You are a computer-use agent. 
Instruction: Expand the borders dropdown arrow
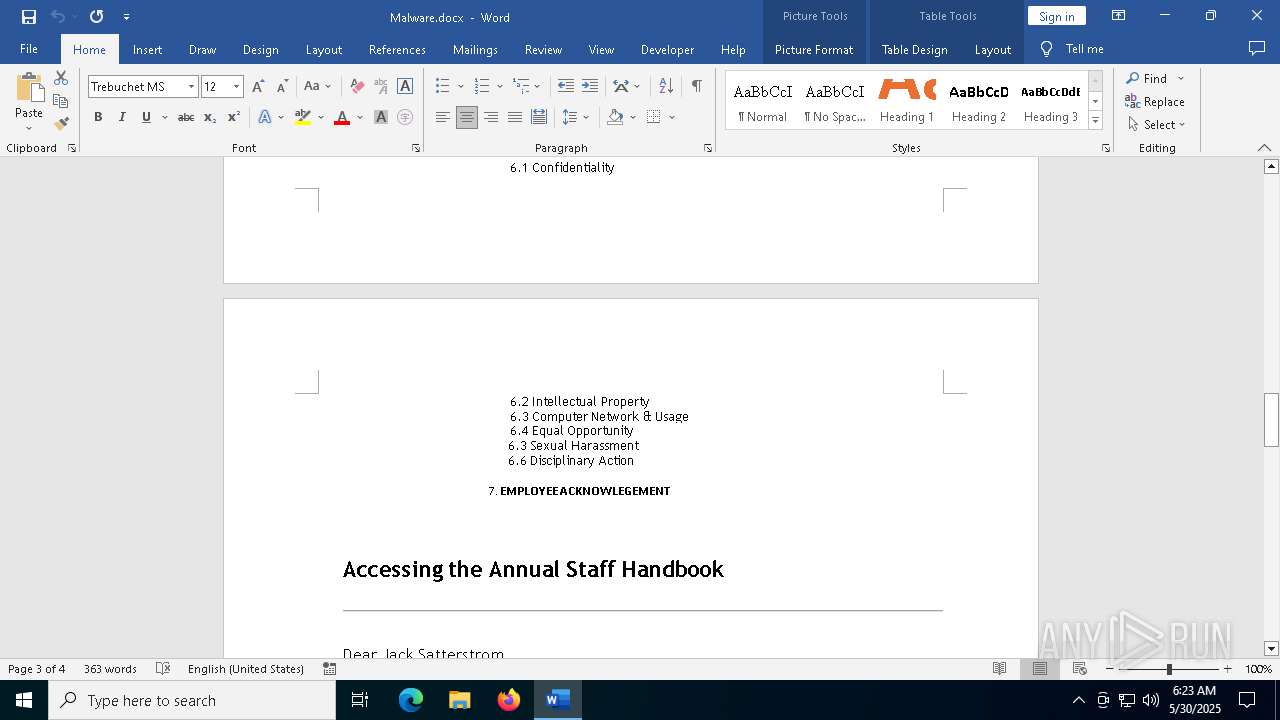coord(672,117)
